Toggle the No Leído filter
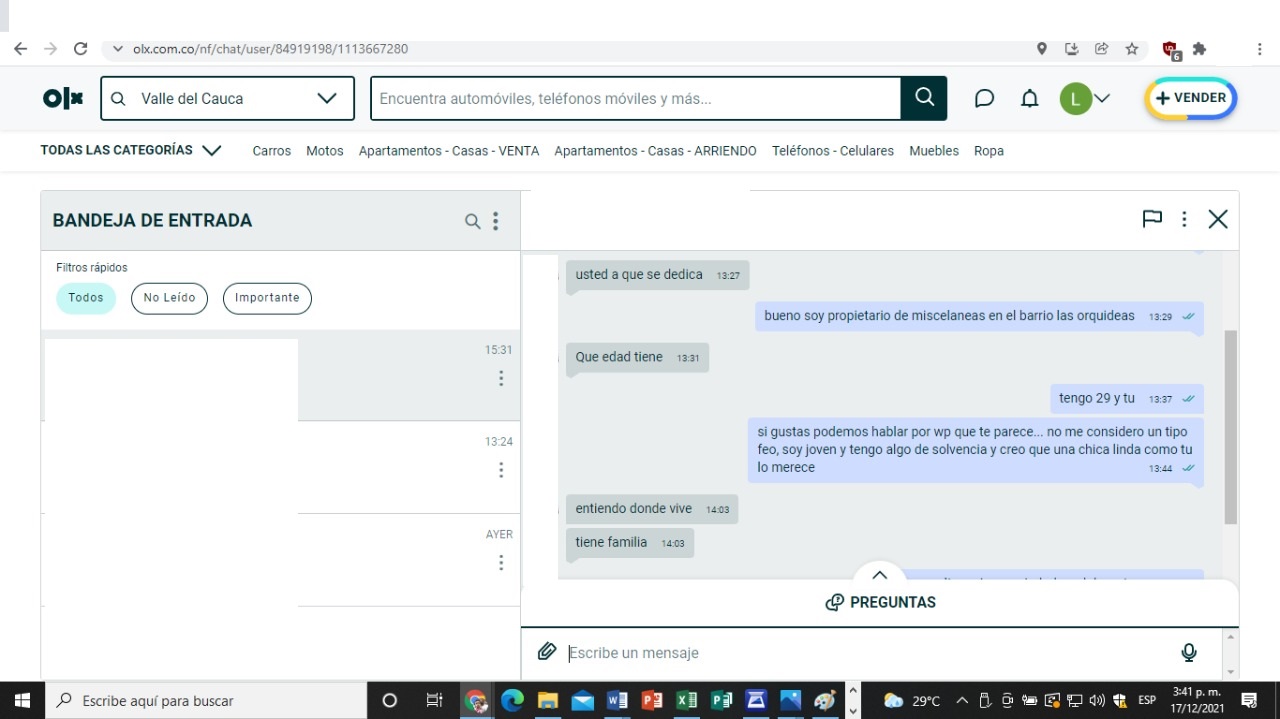1280x719 pixels. (169, 298)
